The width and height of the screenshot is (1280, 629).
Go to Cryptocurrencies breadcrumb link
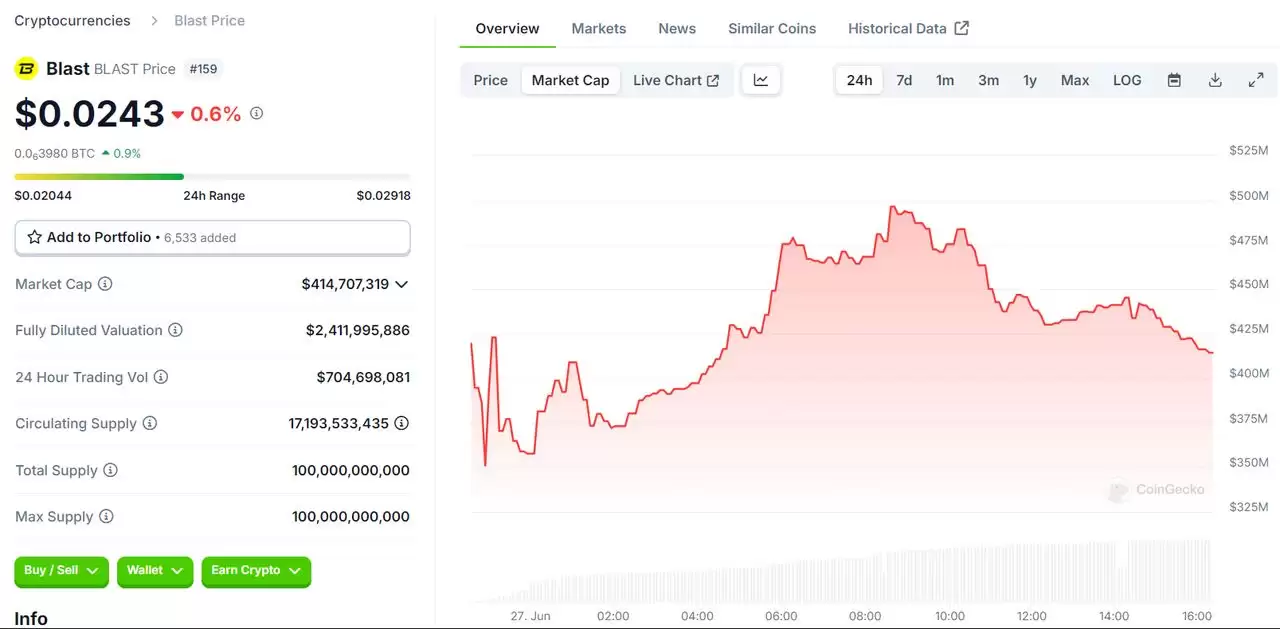point(72,20)
